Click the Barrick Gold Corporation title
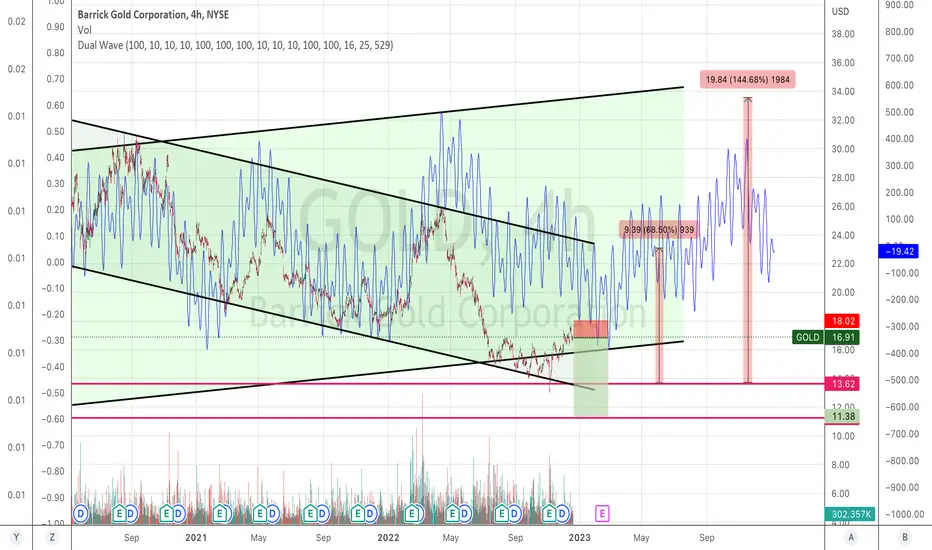 click(153, 14)
